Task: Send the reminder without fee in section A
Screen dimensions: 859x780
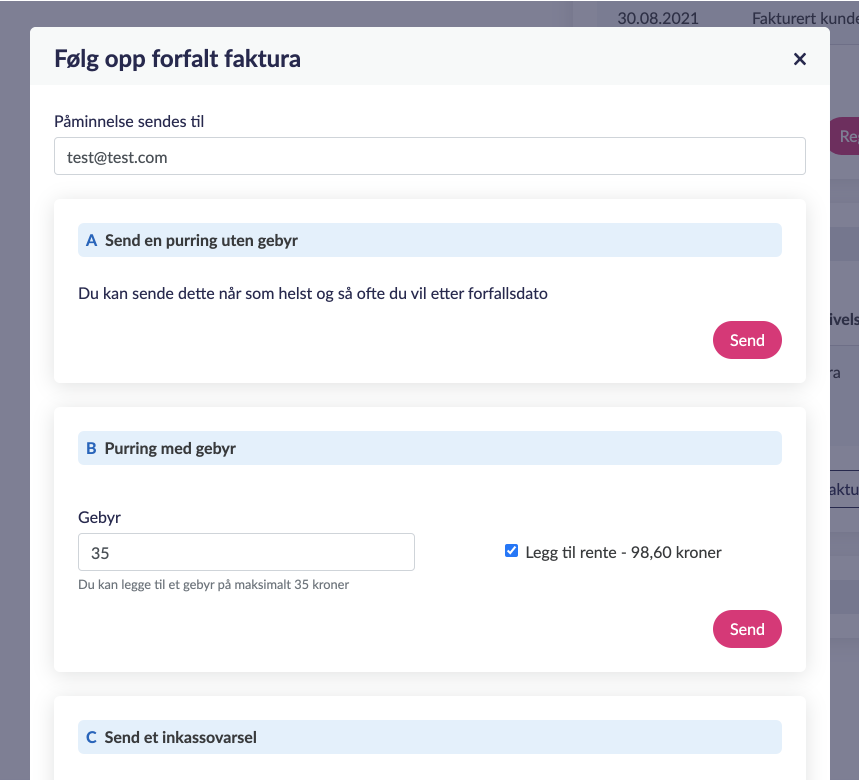Action: 746,340
